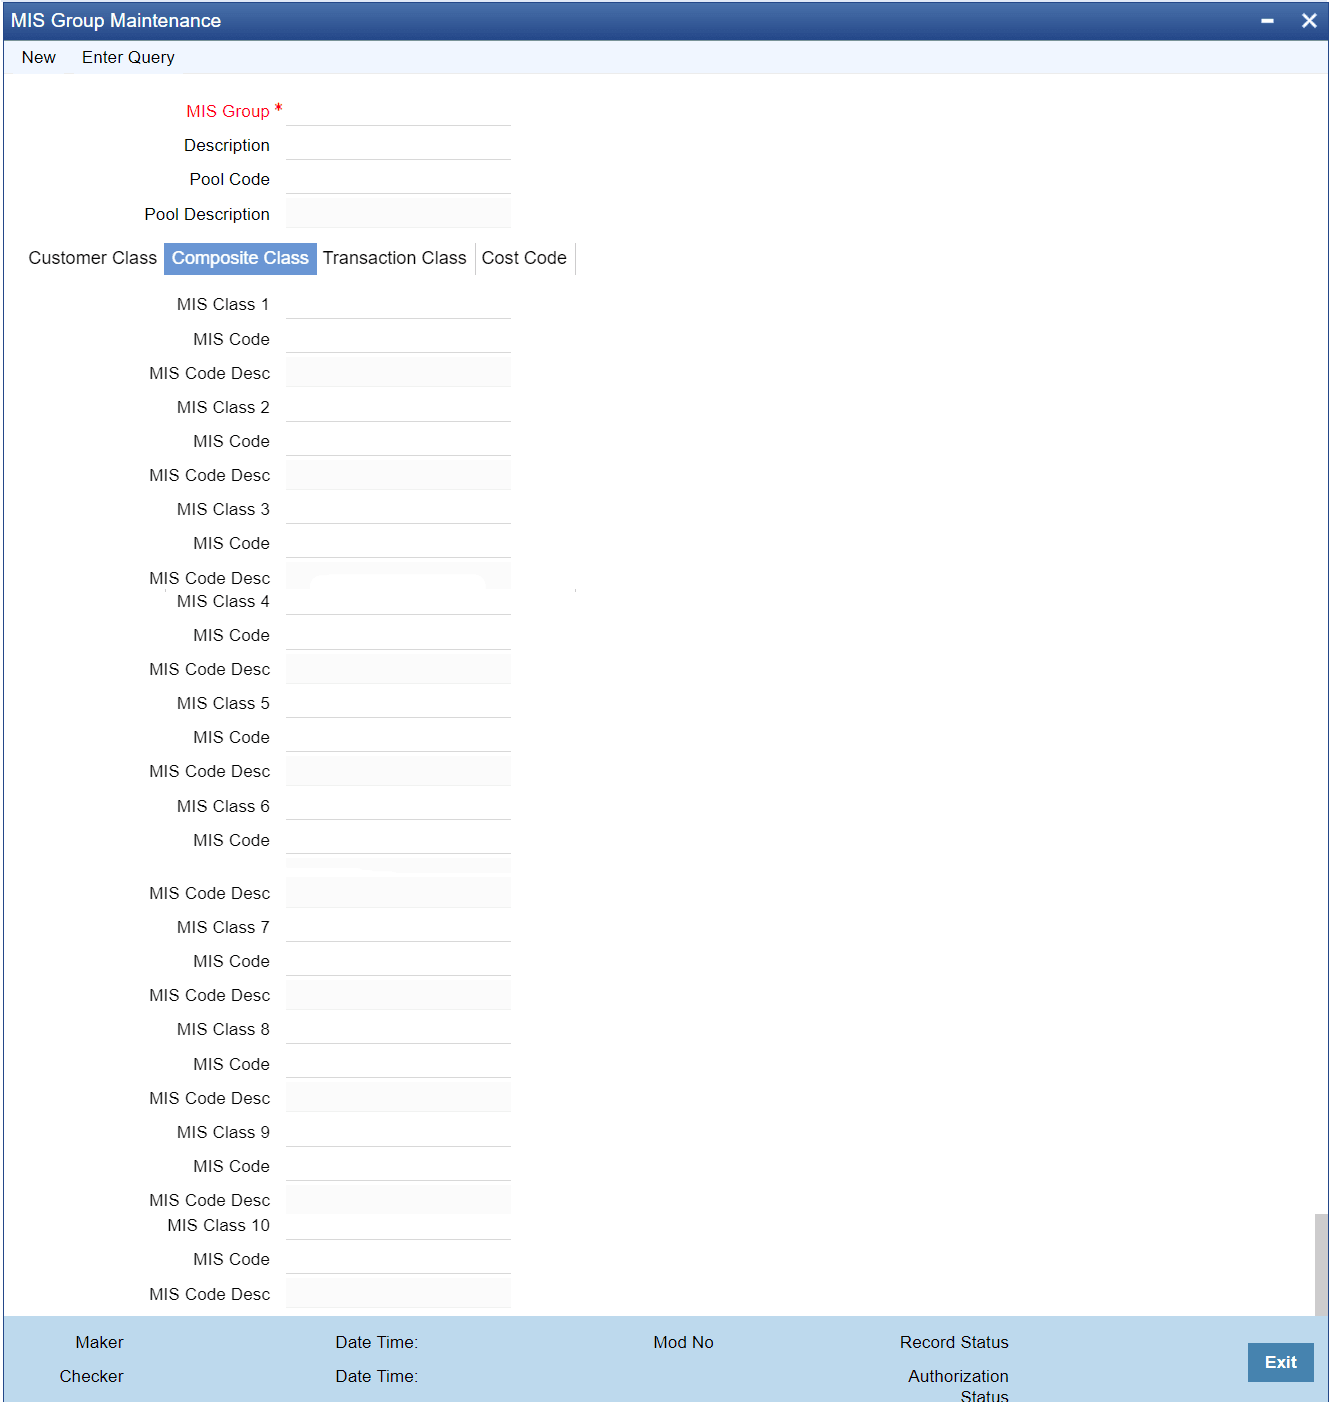The height and width of the screenshot is (1402, 1334).
Task: Click the MIS Code field under MIS Class 8
Action: coord(398,1063)
